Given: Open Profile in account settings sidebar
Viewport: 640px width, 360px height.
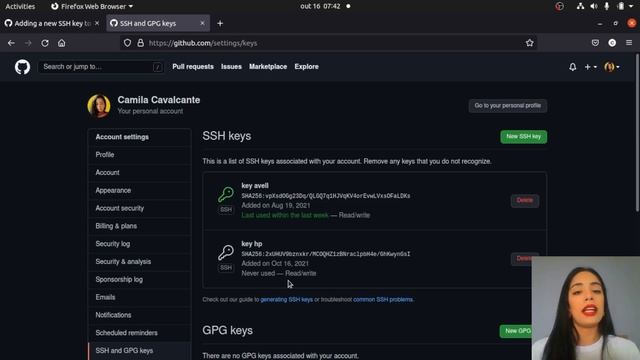Looking at the screenshot, I should [x=140, y=155].
